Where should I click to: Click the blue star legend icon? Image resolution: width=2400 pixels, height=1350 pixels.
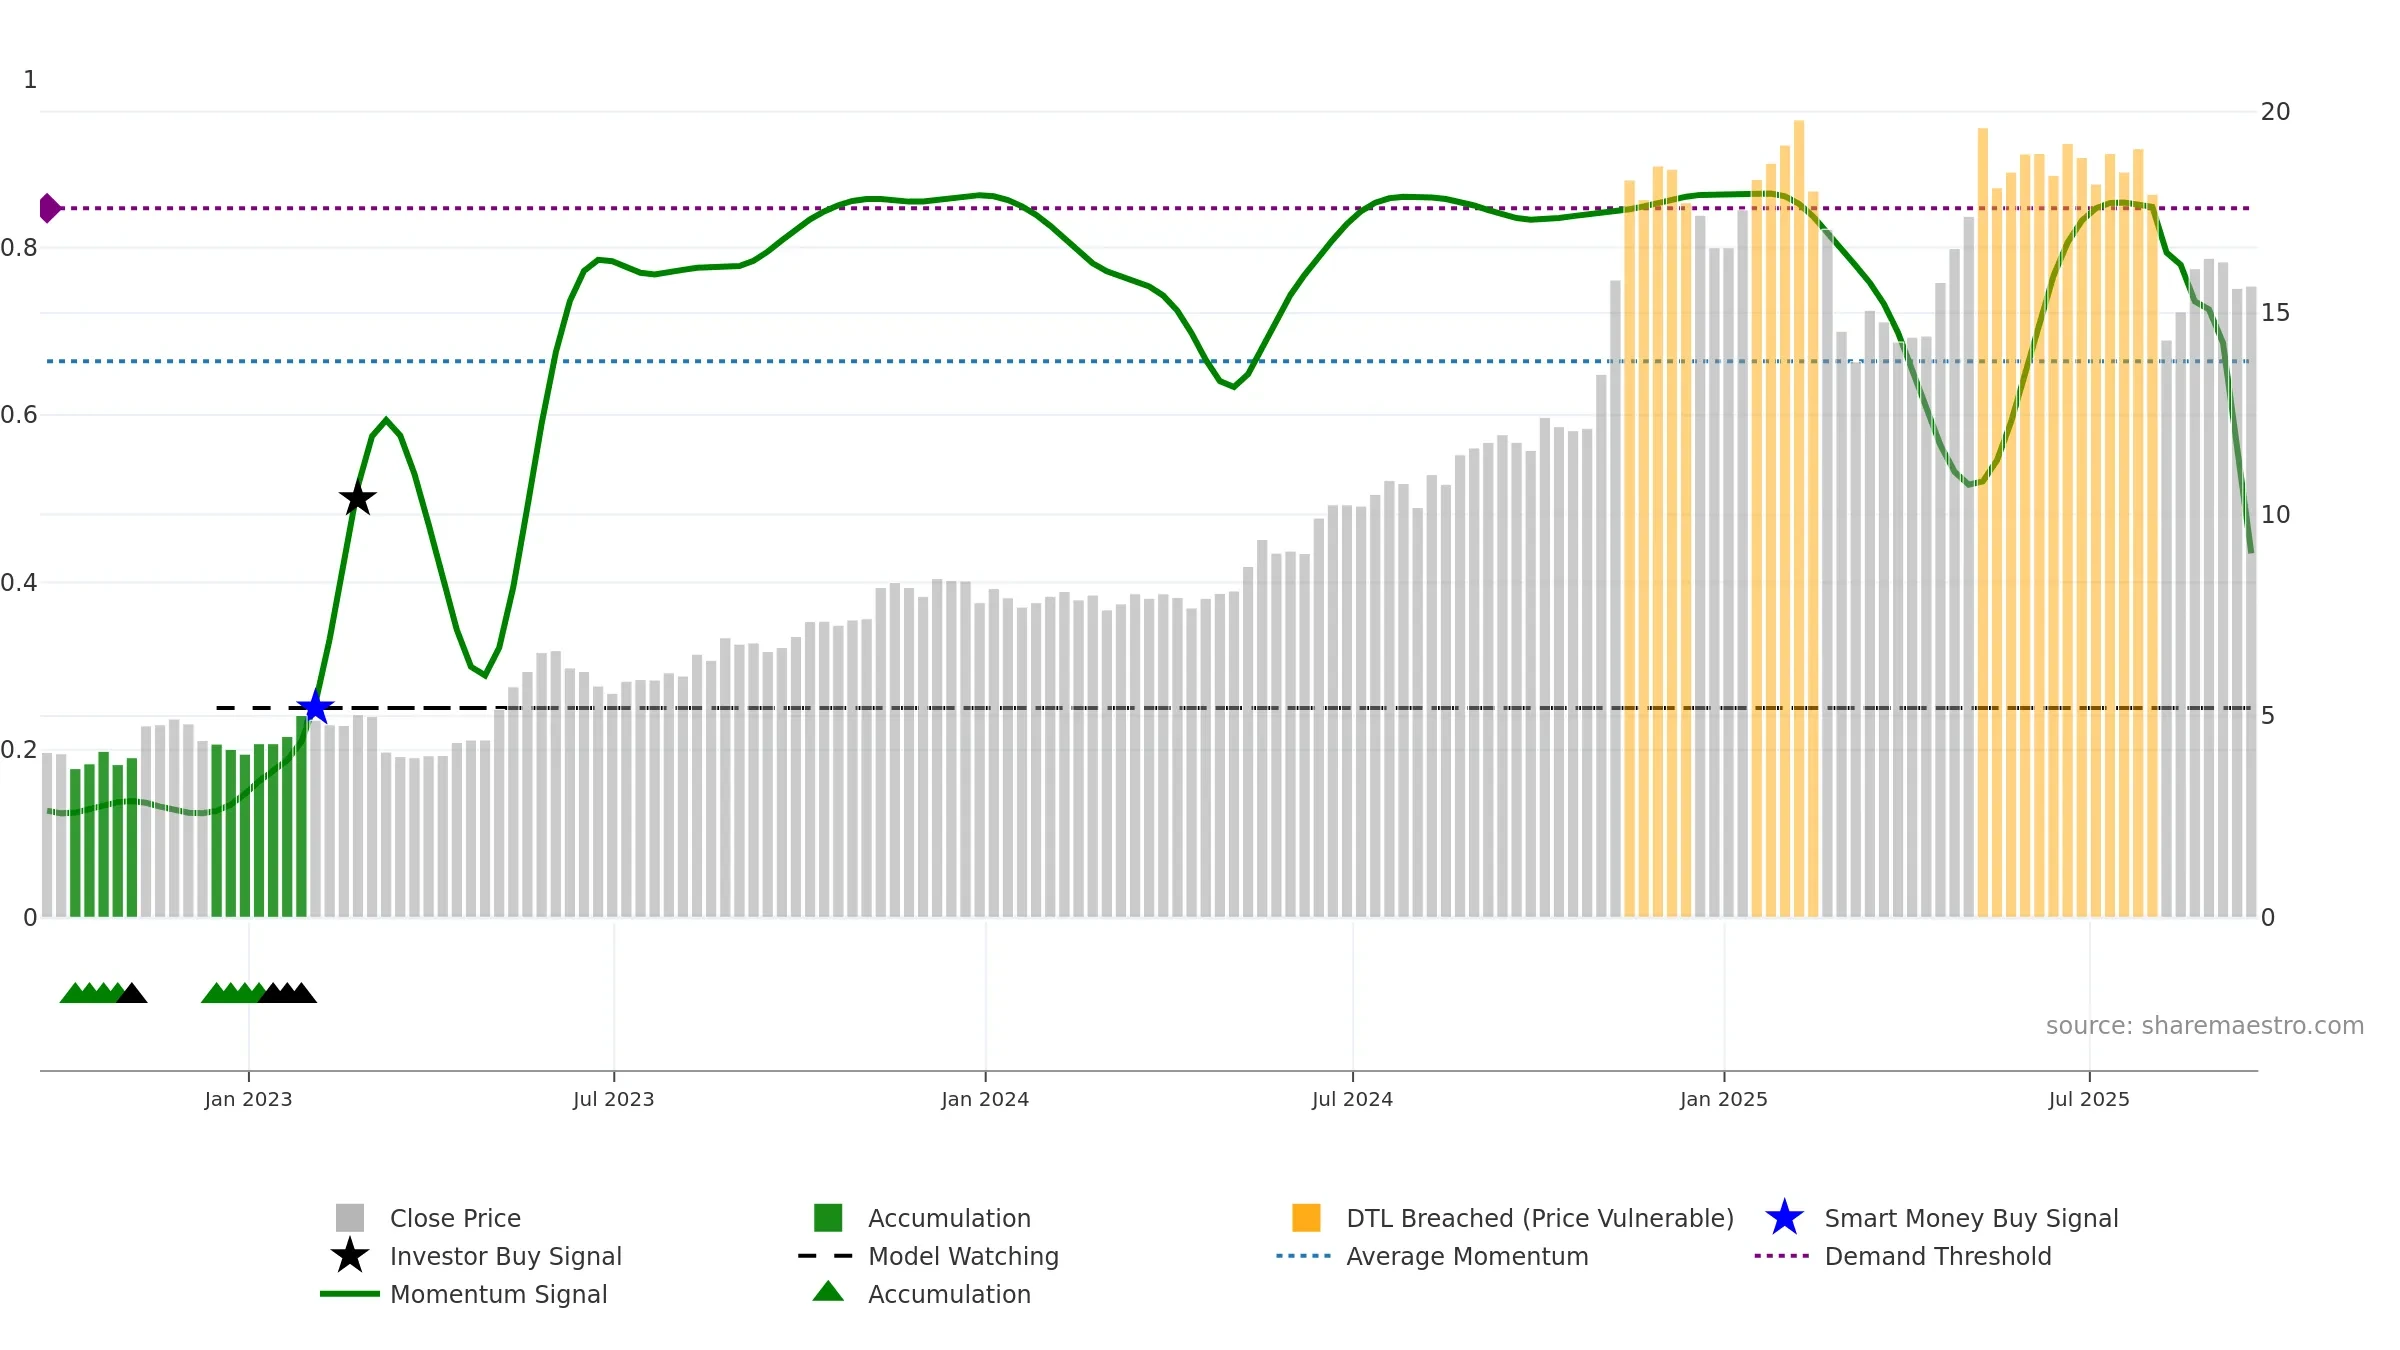[x=1784, y=1218]
